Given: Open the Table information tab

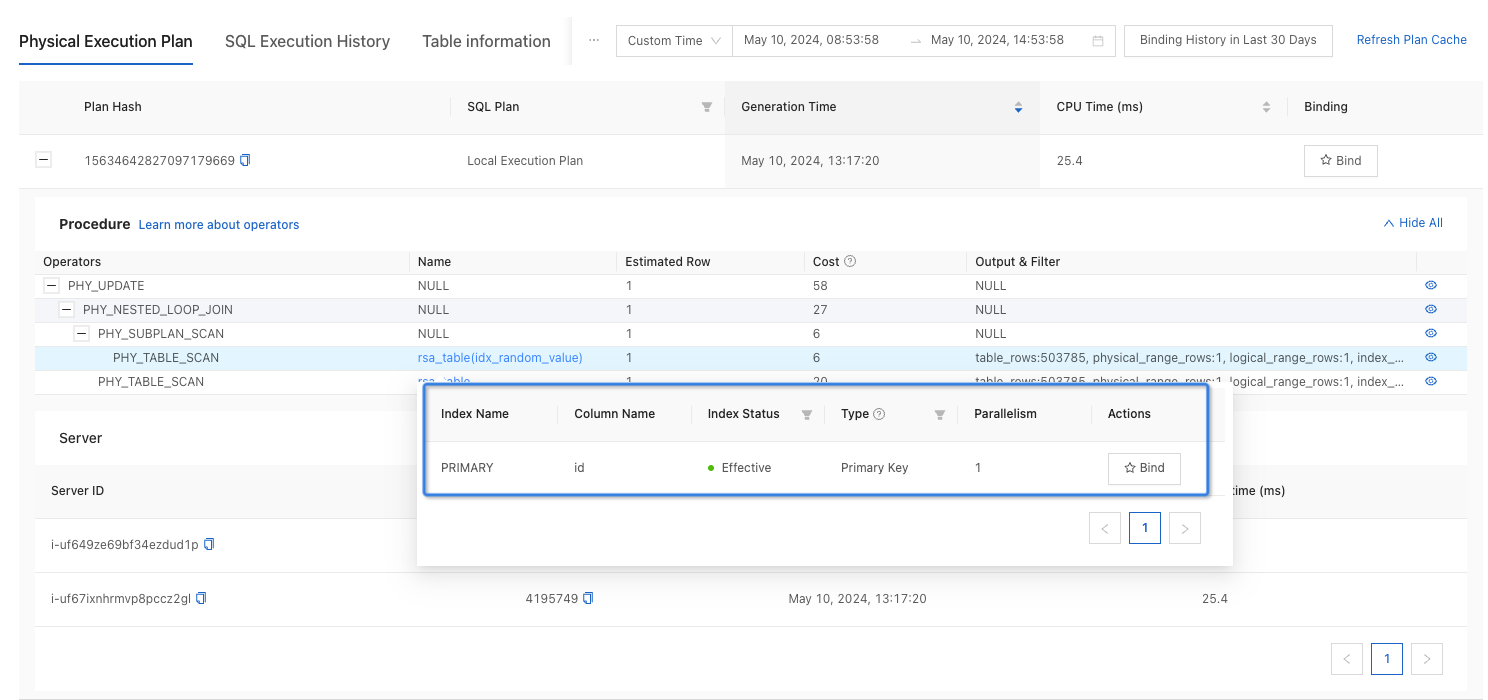Looking at the screenshot, I should pos(486,42).
